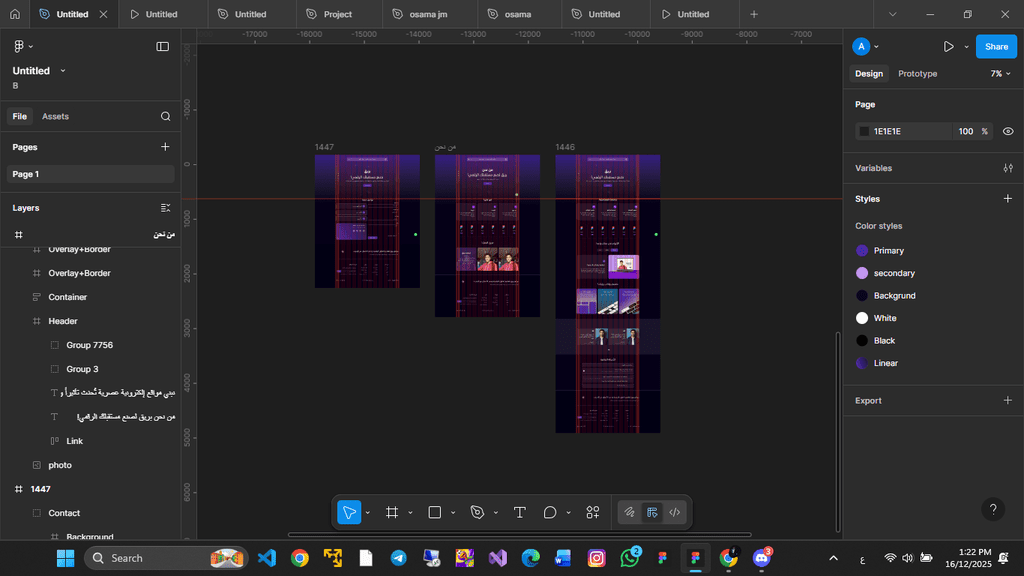Activate the Pen tool

(477, 512)
